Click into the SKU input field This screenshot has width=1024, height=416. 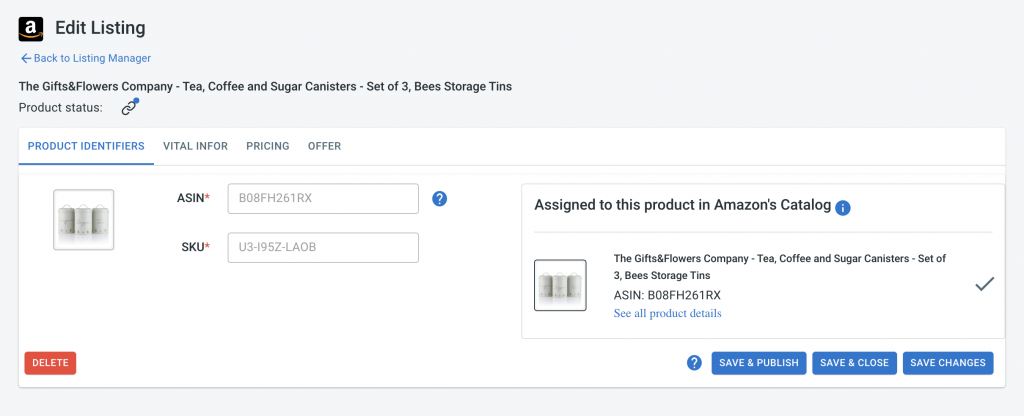coord(323,248)
